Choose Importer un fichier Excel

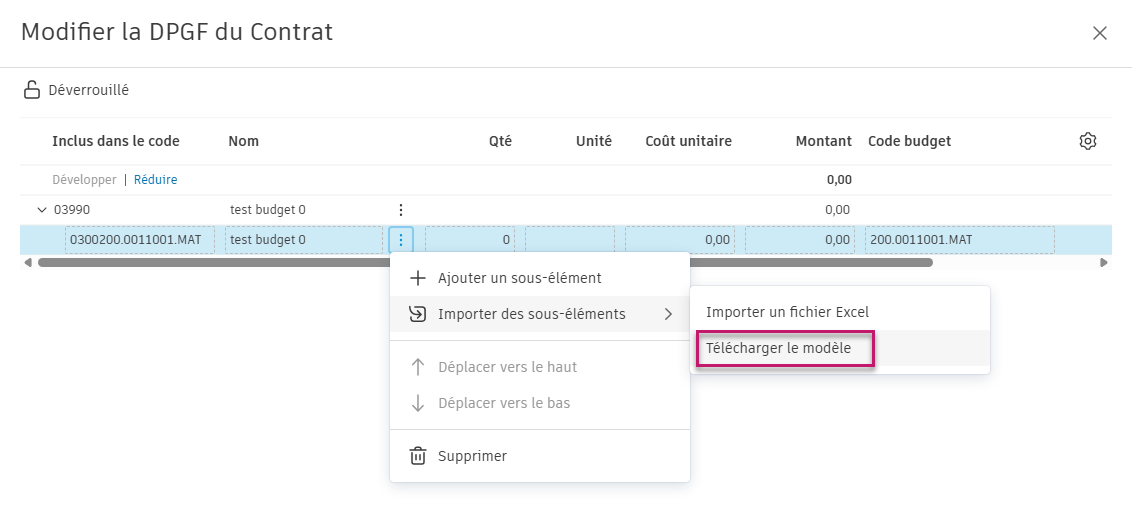[787, 312]
